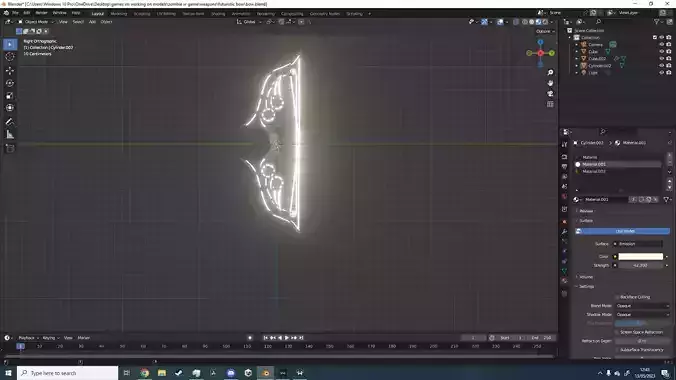Expand the Camera item in outliner

coord(577,44)
